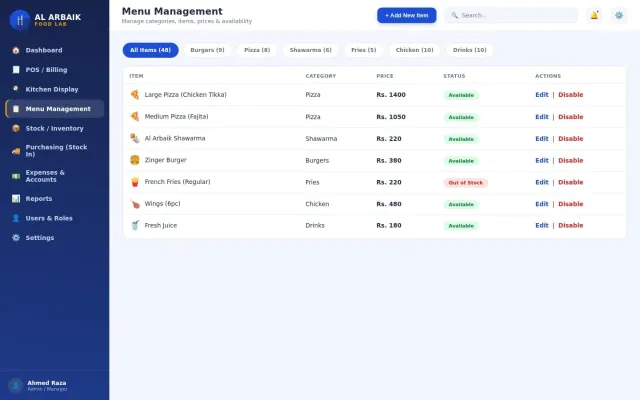
Task: Click the house icon next to Dashboard
Action: pyautogui.click(x=16, y=50)
